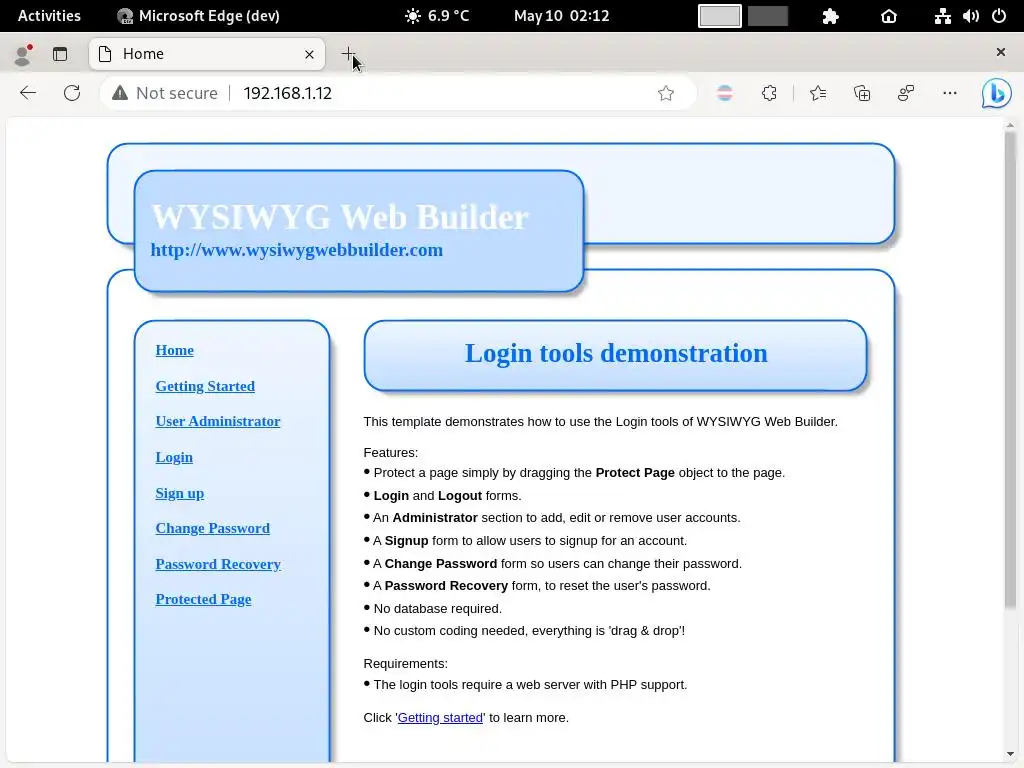Click the vertical scrollbar thumb

tap(1010, 371)
